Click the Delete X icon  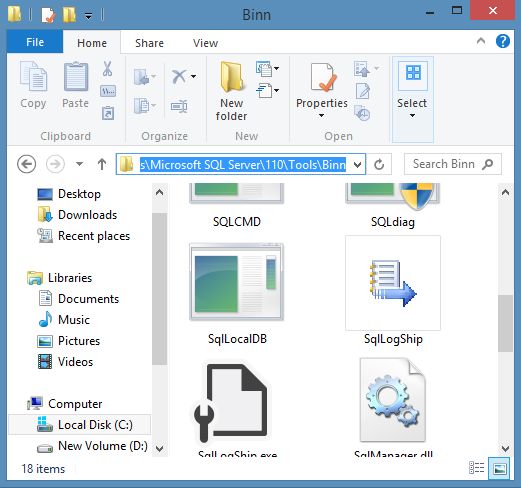(x=179, y=76)
